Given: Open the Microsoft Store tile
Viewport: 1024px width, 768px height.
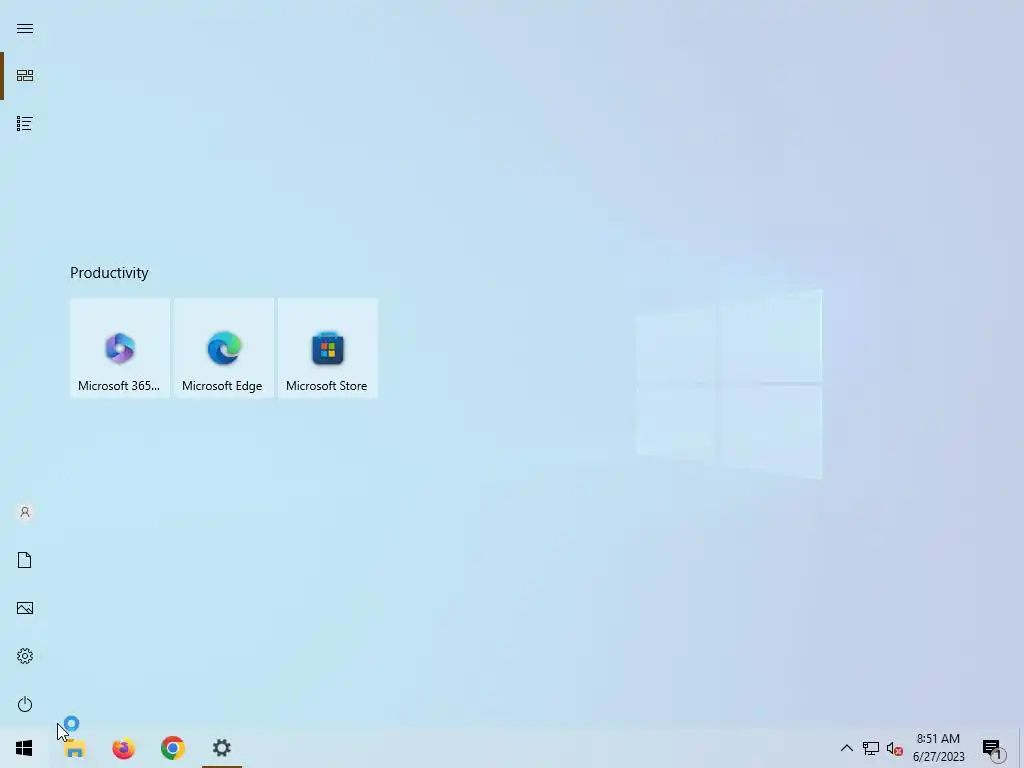Looking at the screenshot, I should (x=328, y=348).
